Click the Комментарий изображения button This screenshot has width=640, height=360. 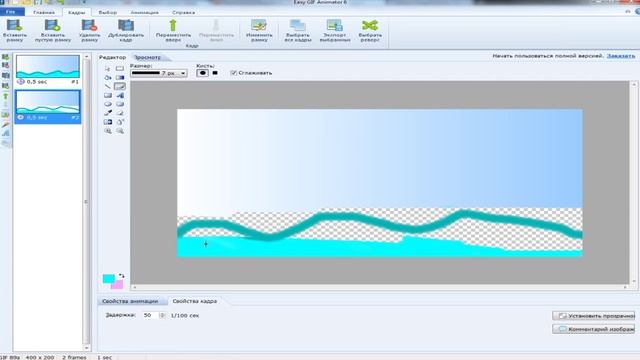coord(593,329)
